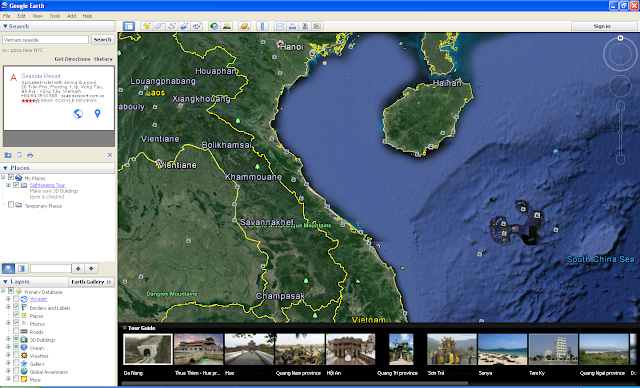View in Google Maps with the toolbar icon
Screen dimensions: 640x388
(318, 26)
